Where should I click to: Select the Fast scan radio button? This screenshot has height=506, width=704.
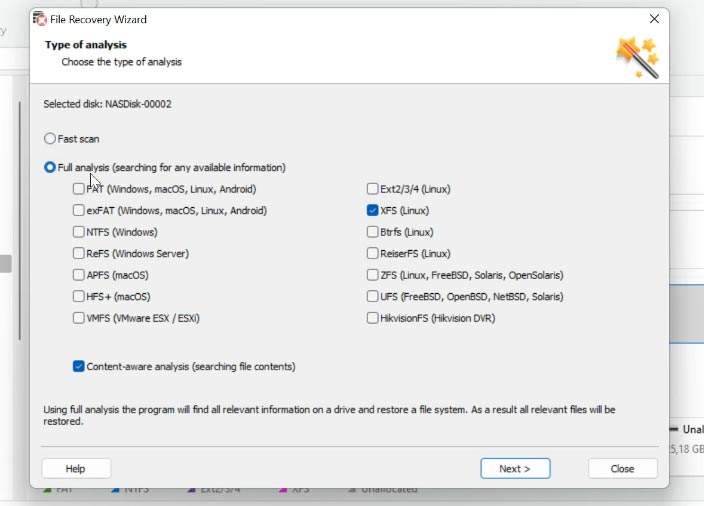(50, 139)
